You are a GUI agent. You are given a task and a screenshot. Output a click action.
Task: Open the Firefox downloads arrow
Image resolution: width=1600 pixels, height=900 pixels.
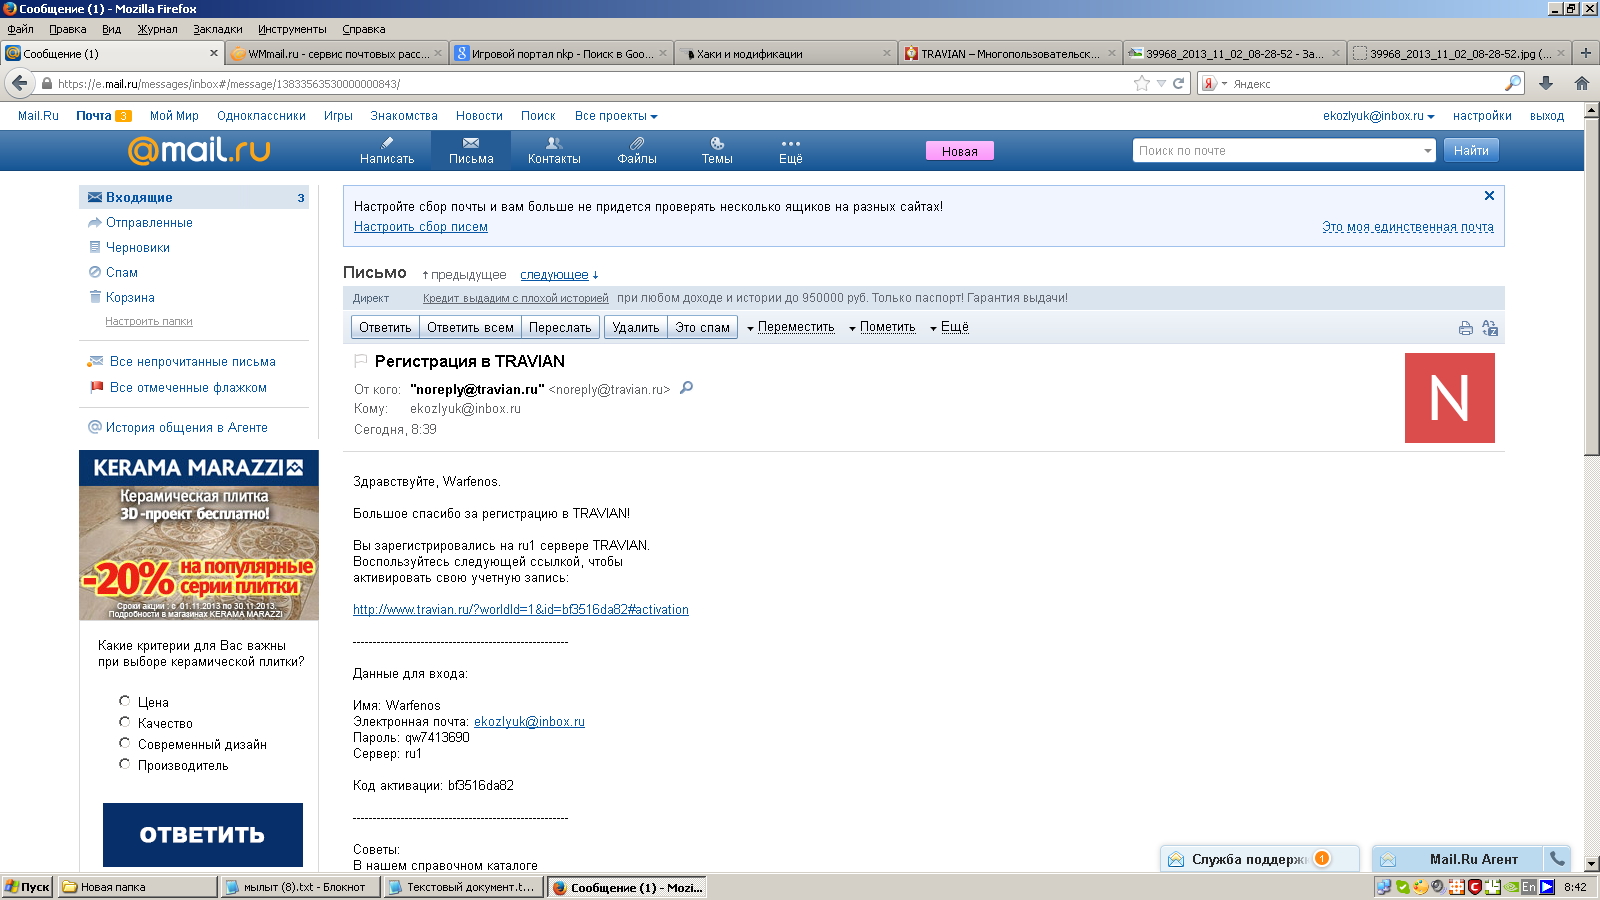(x=1546, y=84)
